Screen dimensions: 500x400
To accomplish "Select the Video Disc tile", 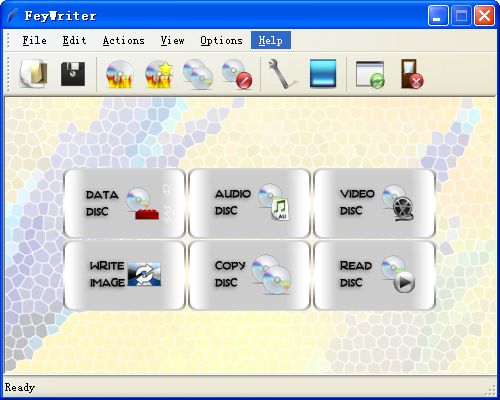I will (x=375, y=203).
